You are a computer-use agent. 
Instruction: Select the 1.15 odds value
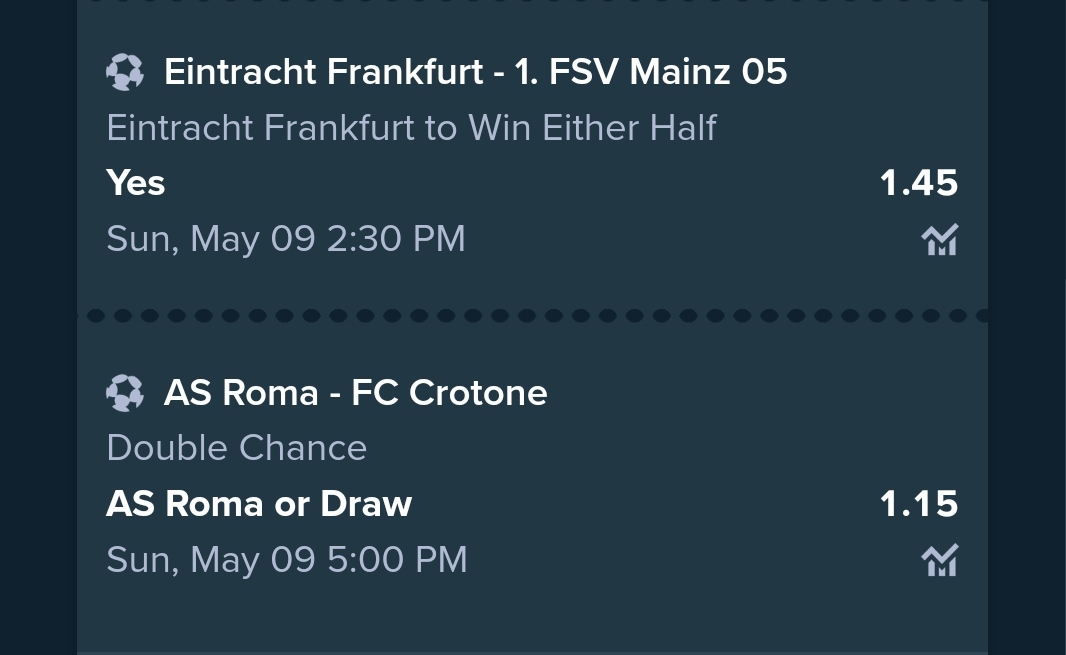point(918,504)
